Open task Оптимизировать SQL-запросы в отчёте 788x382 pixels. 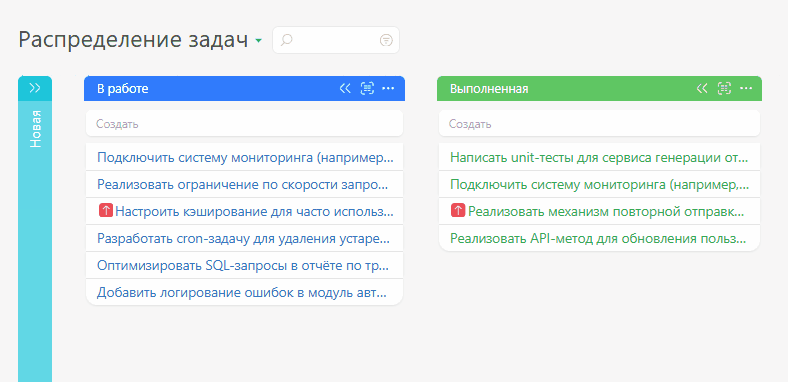point(244,265)
